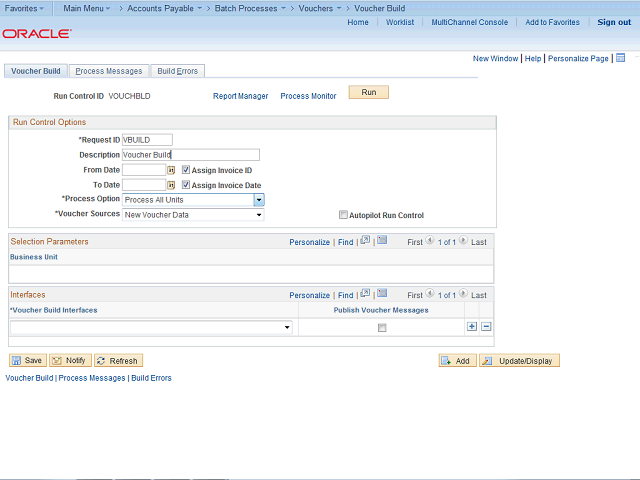Click the Save button
The height and width of the screenshot is (480, 640).
[28, 360]
